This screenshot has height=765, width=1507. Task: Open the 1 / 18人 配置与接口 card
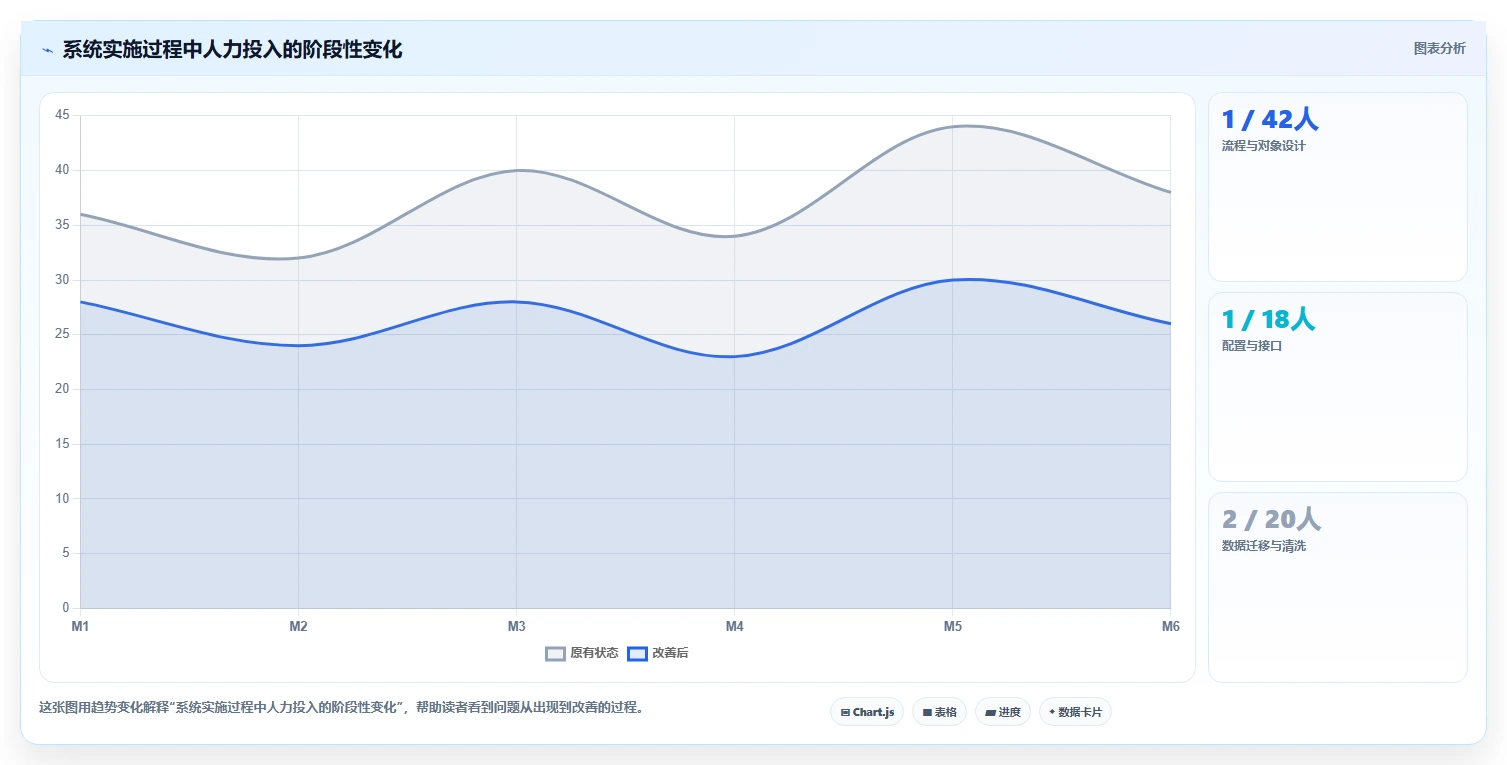1338,387
